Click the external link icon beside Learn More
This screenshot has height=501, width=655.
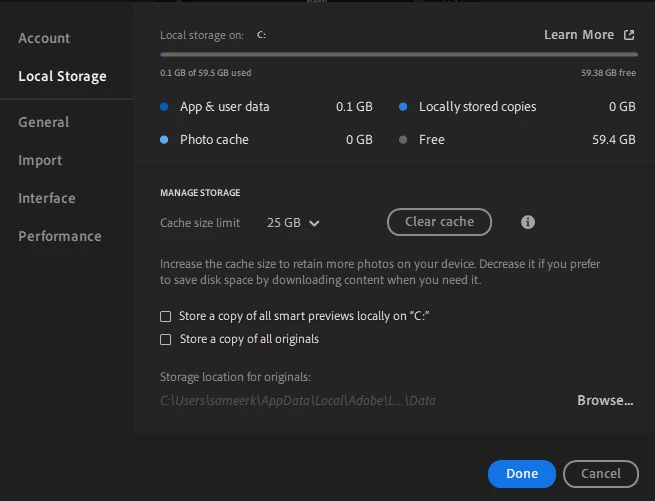(629, 35)
